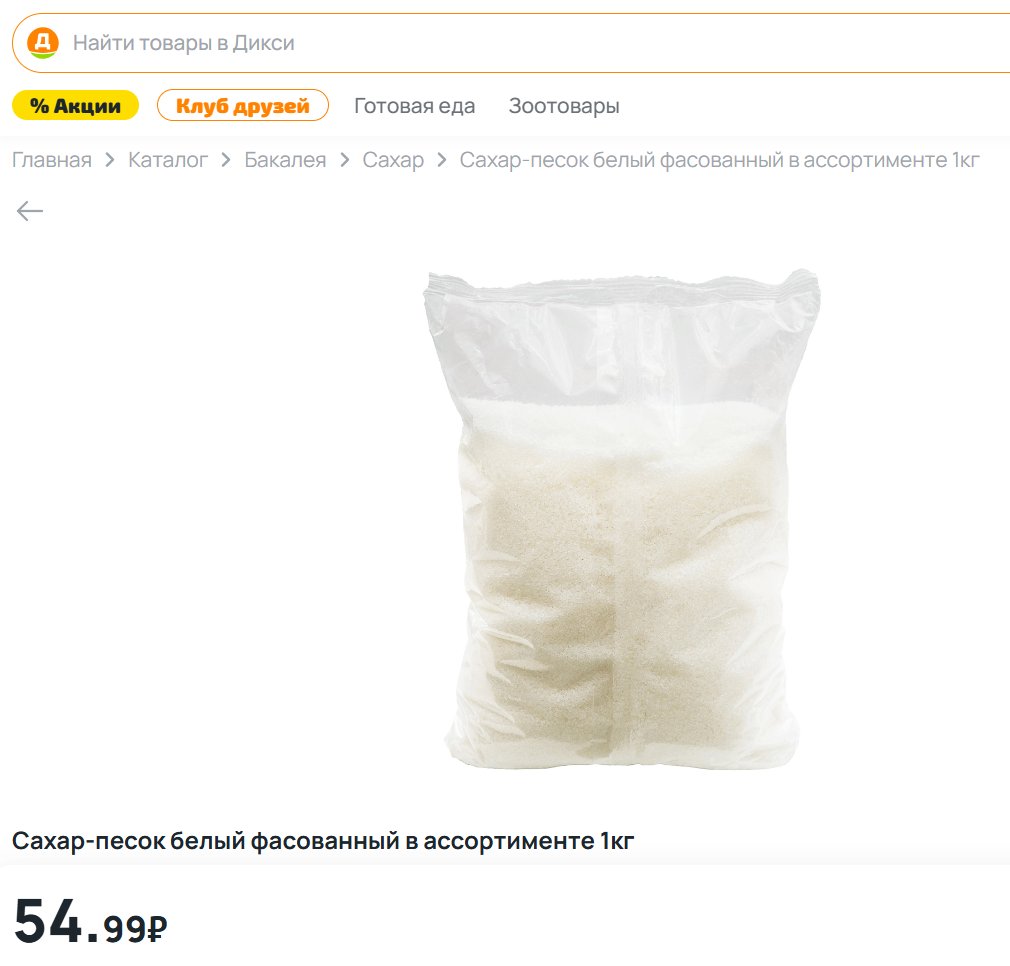Click the Сахар-песок product breadcrumb
This screenshot has width=1010, height=966.
click(x=719, y=160)
